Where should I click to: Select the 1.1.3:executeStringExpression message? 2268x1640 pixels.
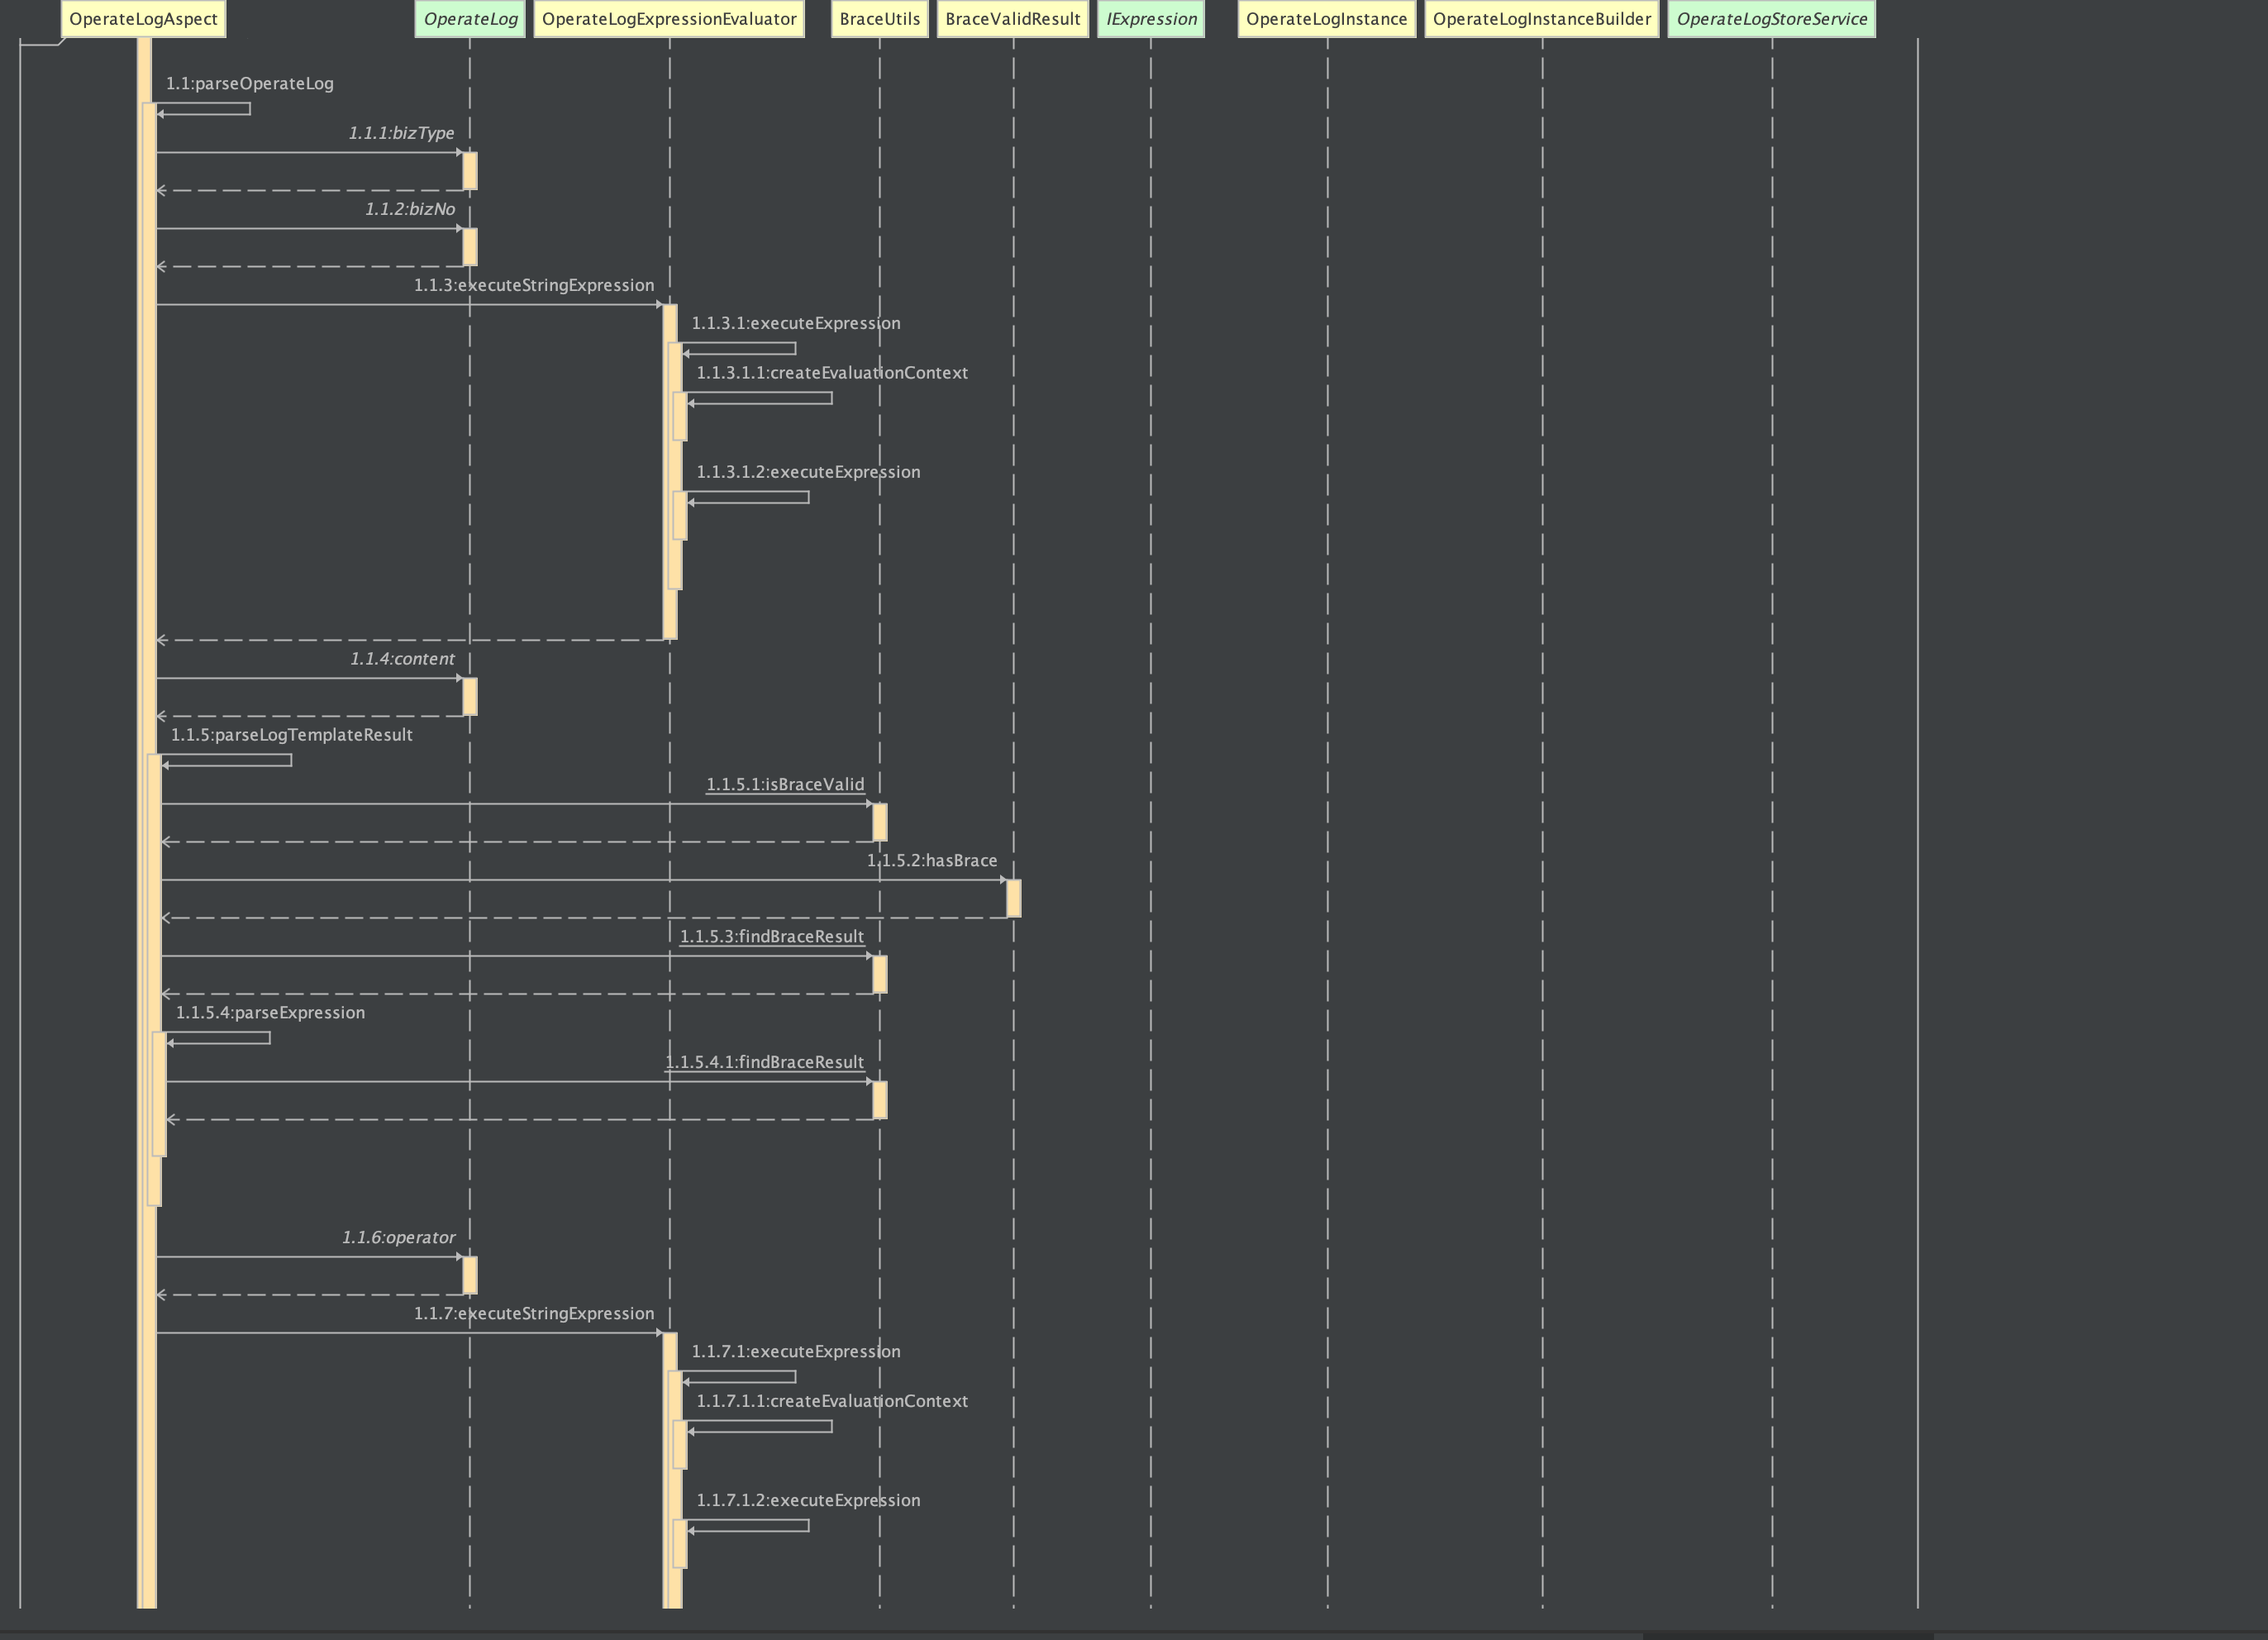coord(534,285)
